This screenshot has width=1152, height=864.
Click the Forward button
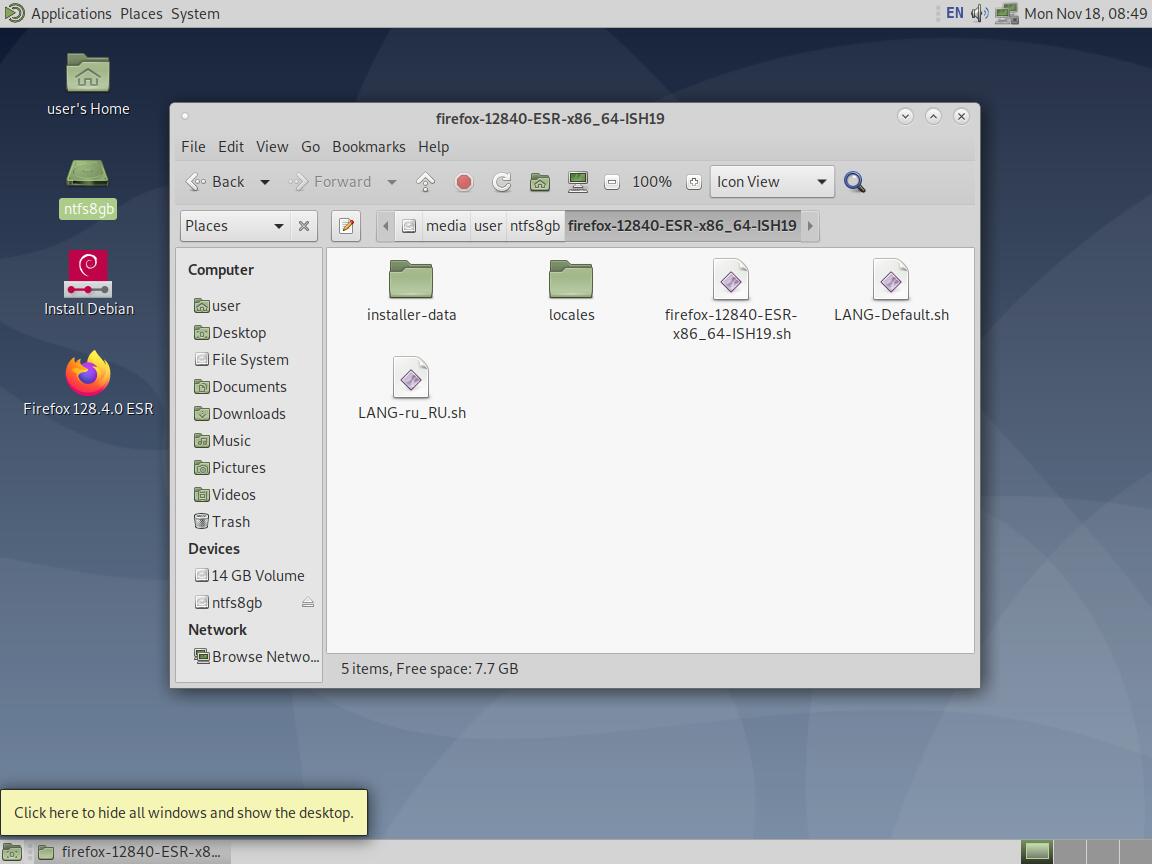tap(330, 181)
